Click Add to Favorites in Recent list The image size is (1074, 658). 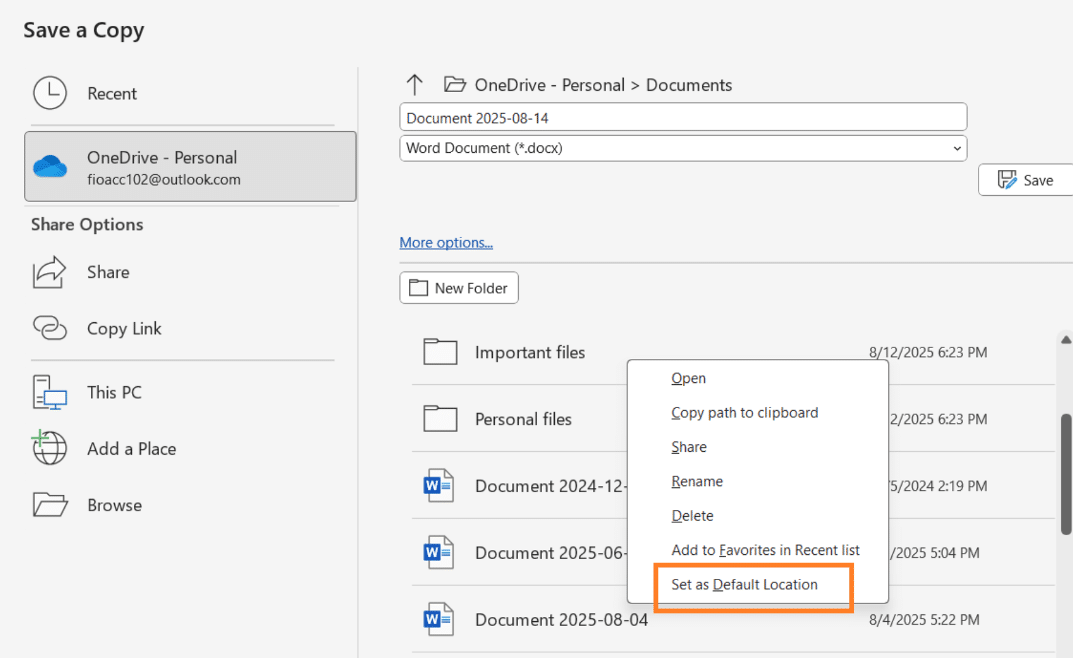[765, 550]
